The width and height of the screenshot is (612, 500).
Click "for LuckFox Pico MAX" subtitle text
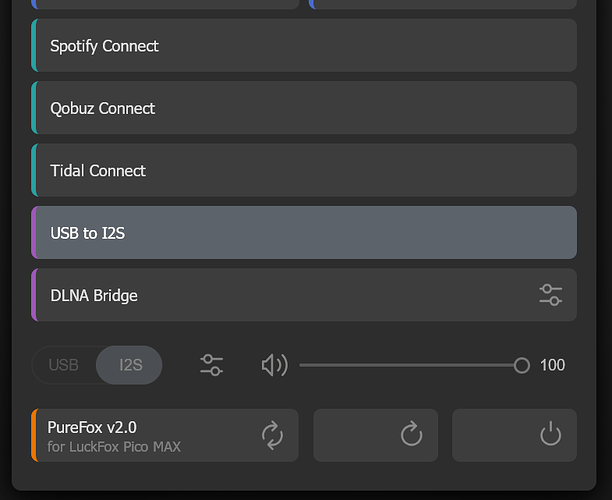(114, 447)
